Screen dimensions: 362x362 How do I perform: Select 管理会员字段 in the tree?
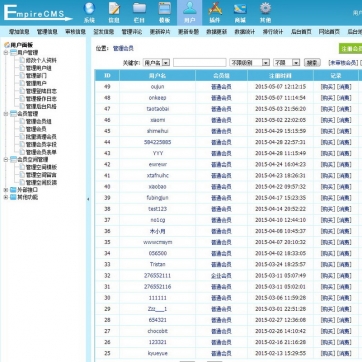[x=41, y=144]
